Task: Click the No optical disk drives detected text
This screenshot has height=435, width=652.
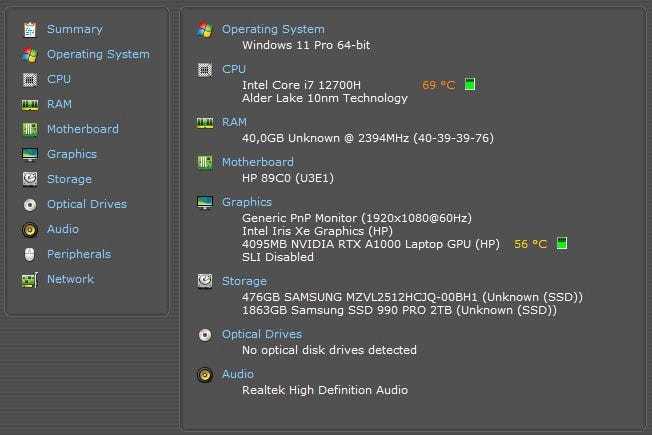Action: click(x=329, y=350)
